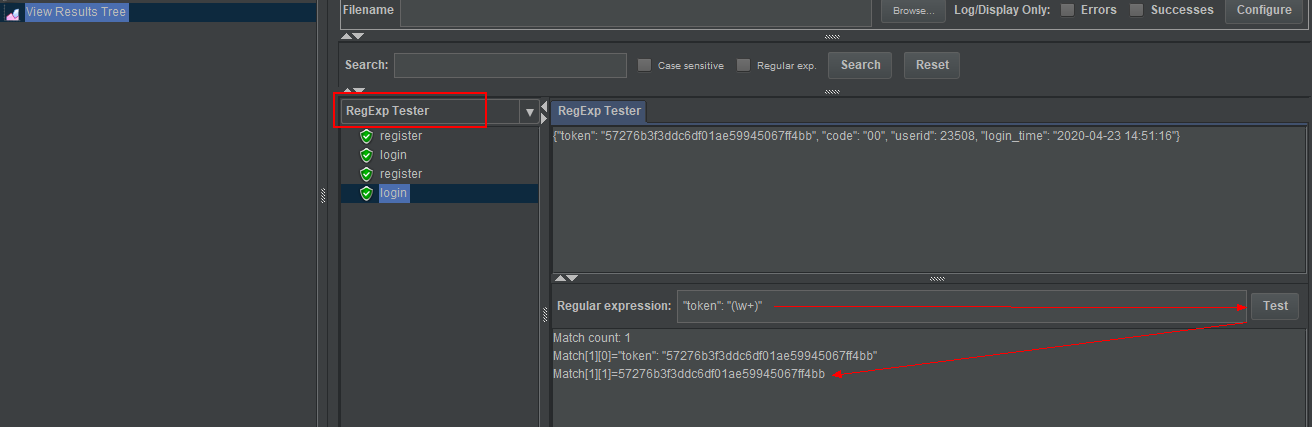Open the Configure dialog

point(1264,10)
